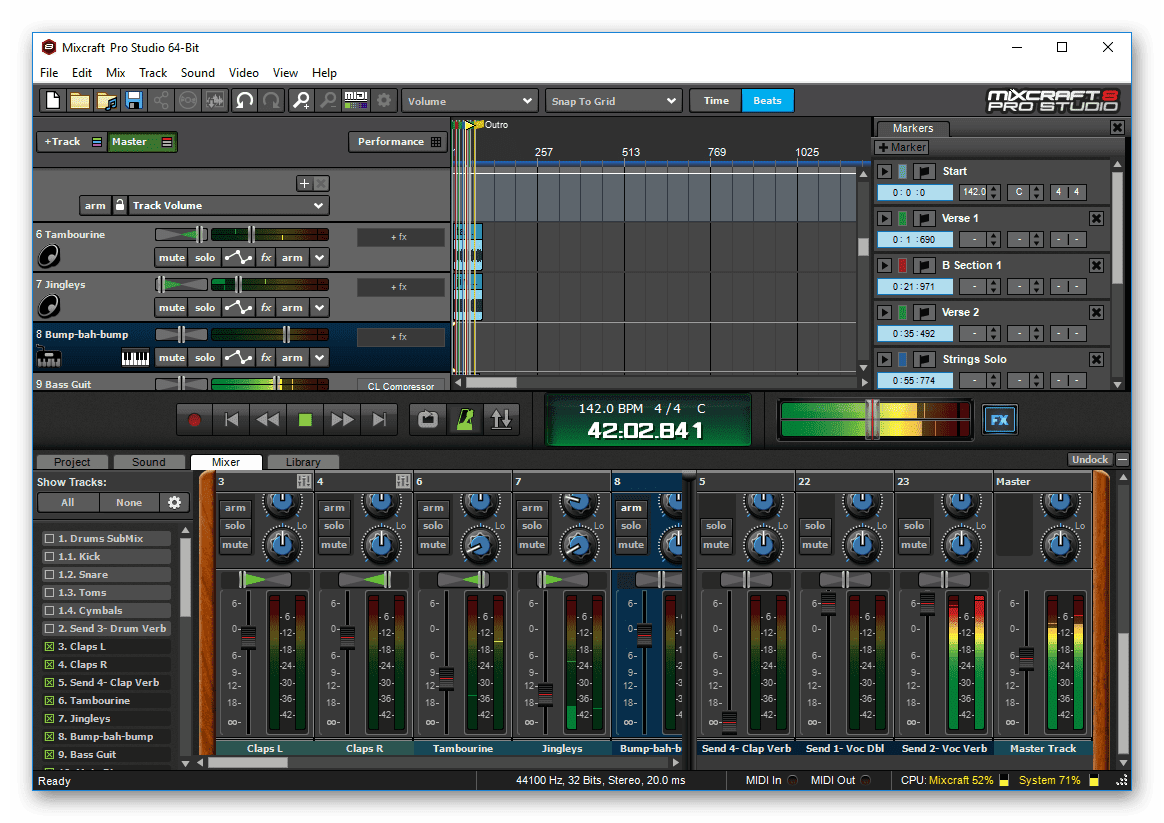
Task: Open the Performance panel button
Action: point(398,142)
